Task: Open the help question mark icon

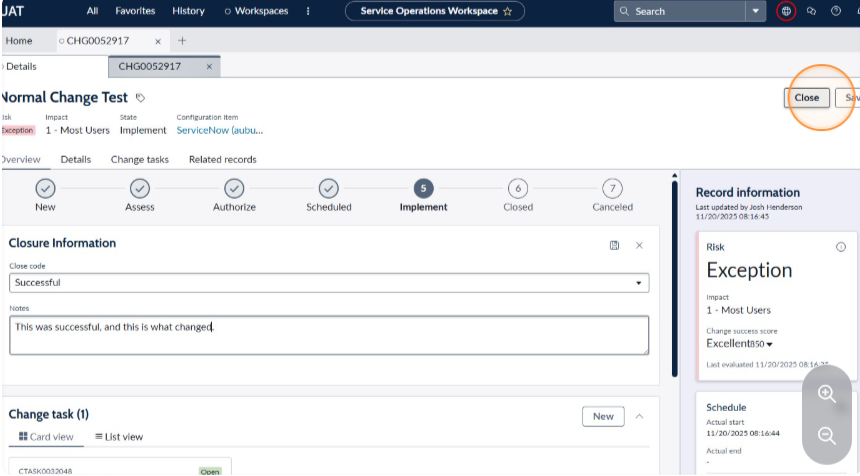Action: pos(836,11)
